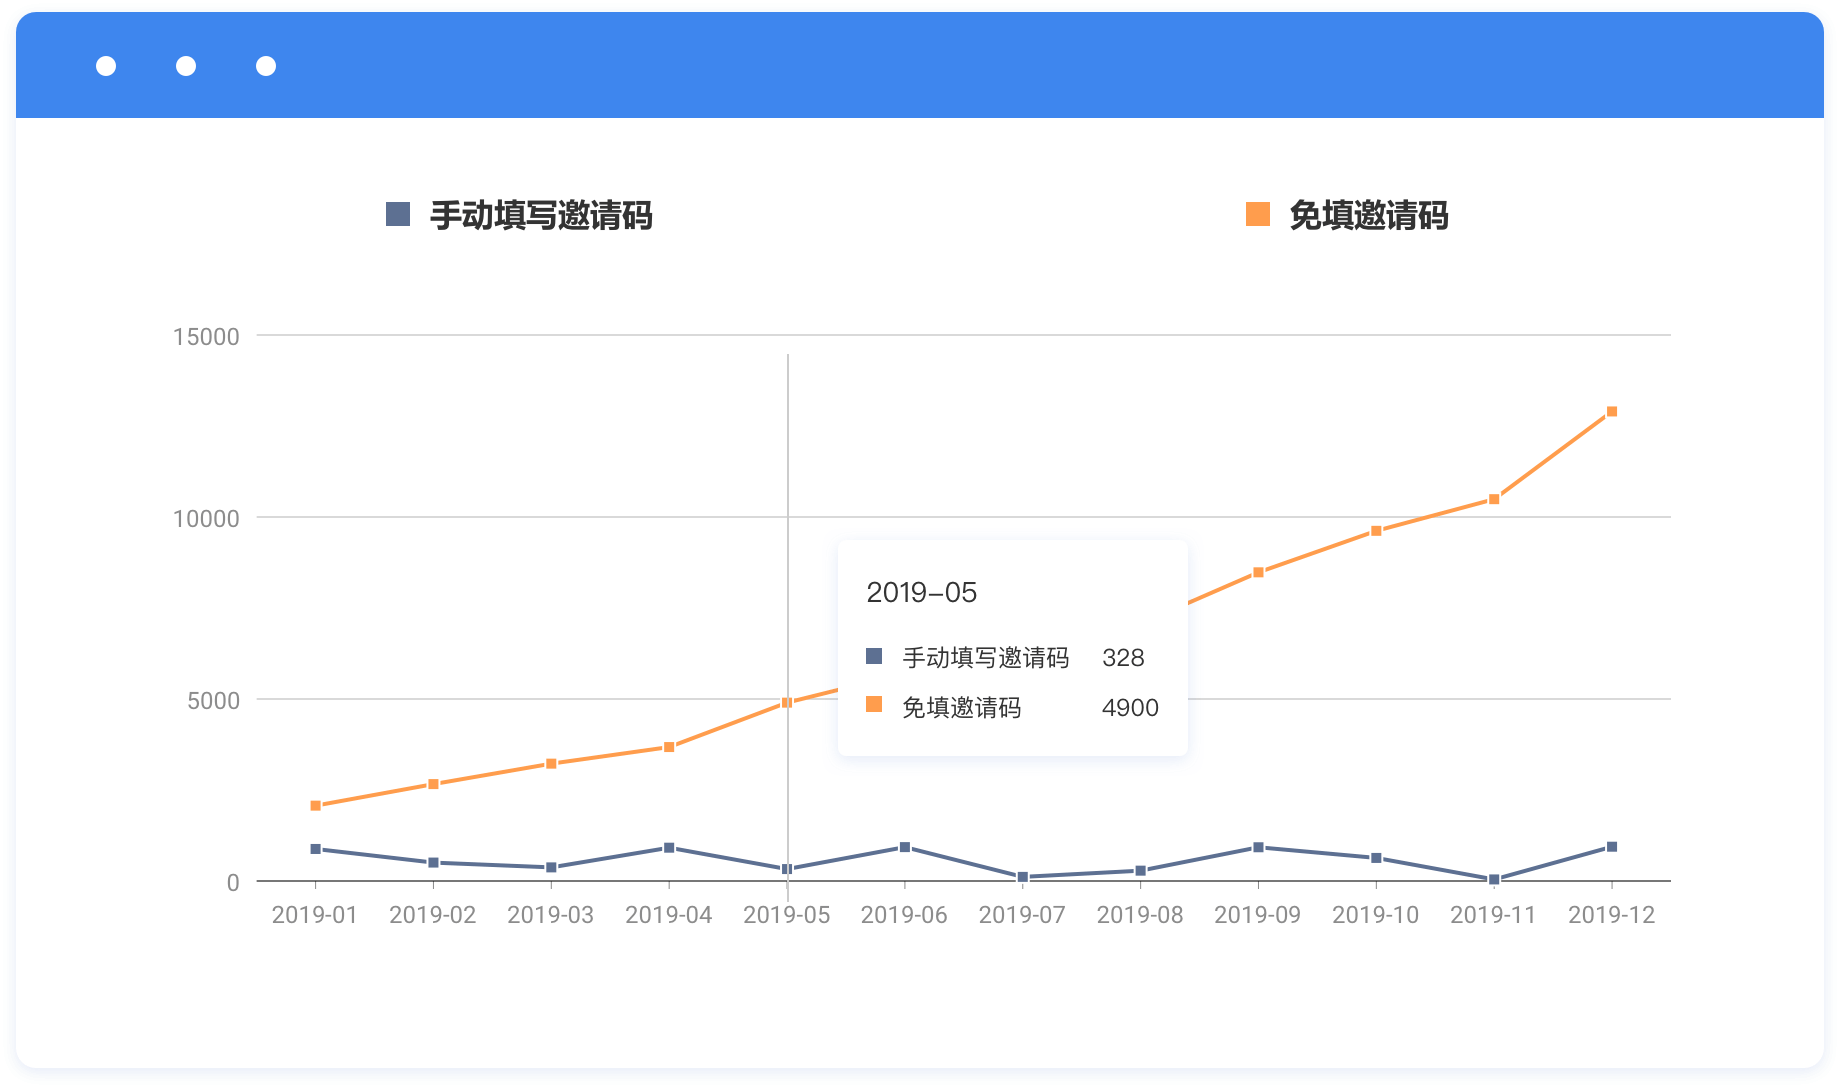
Task: Click the 2019-10 x-axis label
Action: point(1376,915)
